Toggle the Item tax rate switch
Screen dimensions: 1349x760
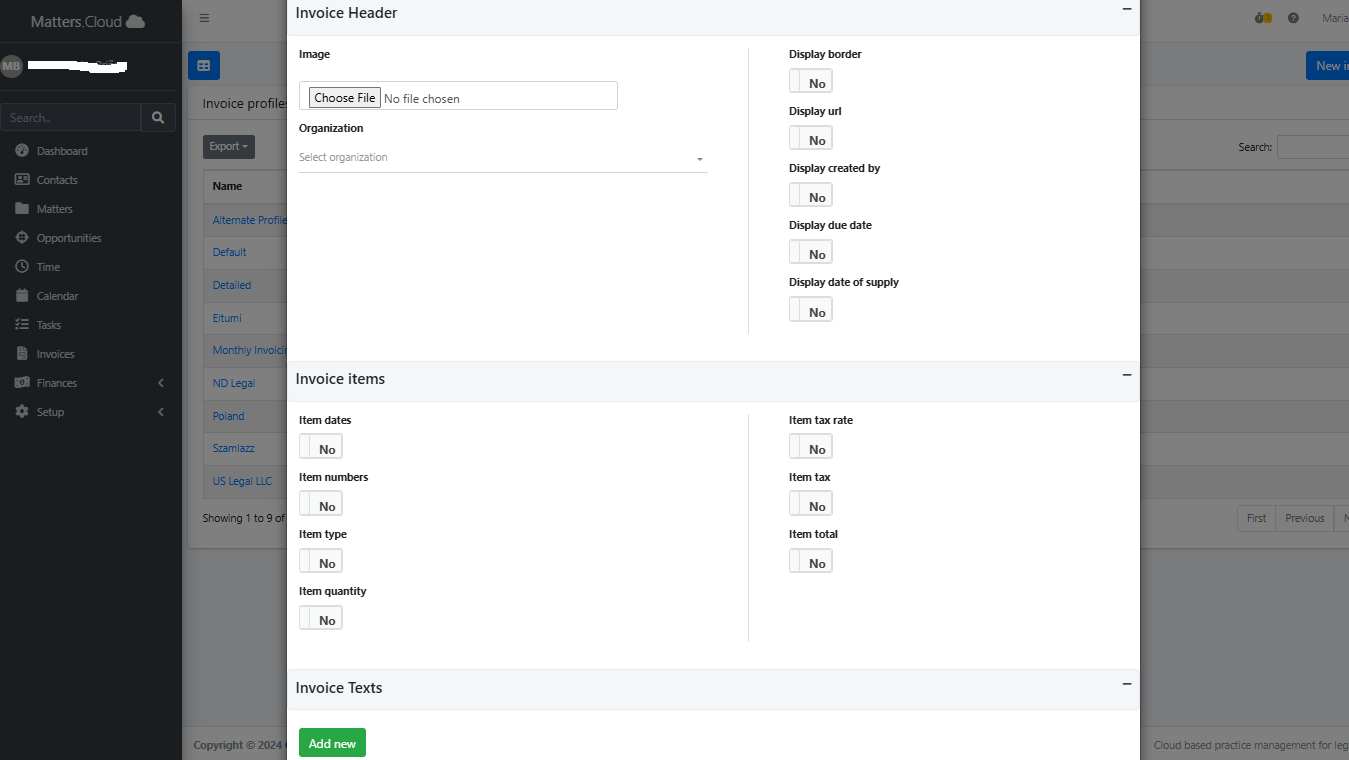[810, 448]
